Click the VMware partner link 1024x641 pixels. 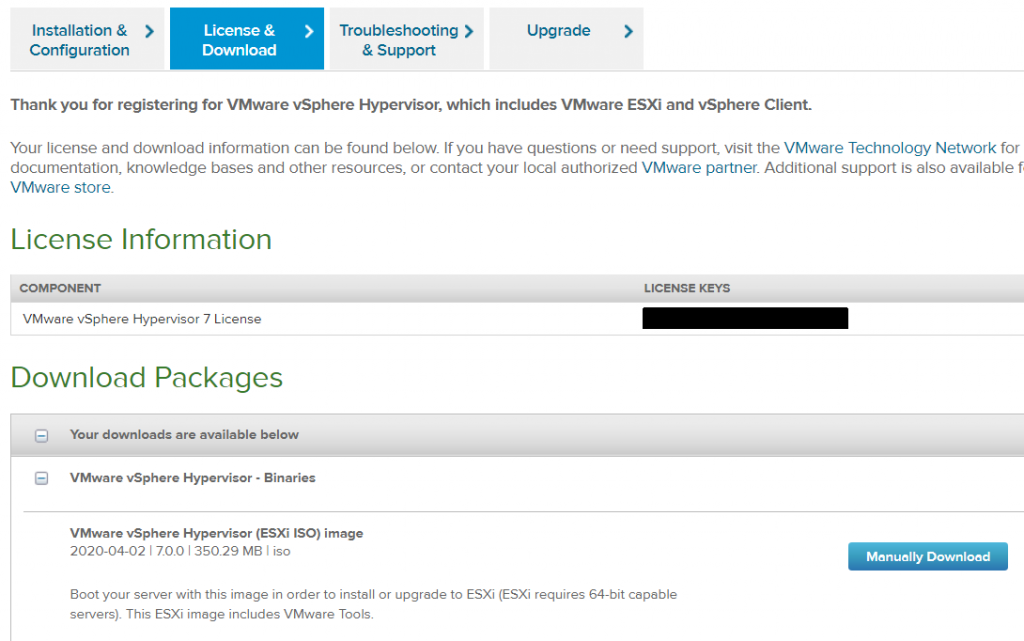[x=698, y=167]
